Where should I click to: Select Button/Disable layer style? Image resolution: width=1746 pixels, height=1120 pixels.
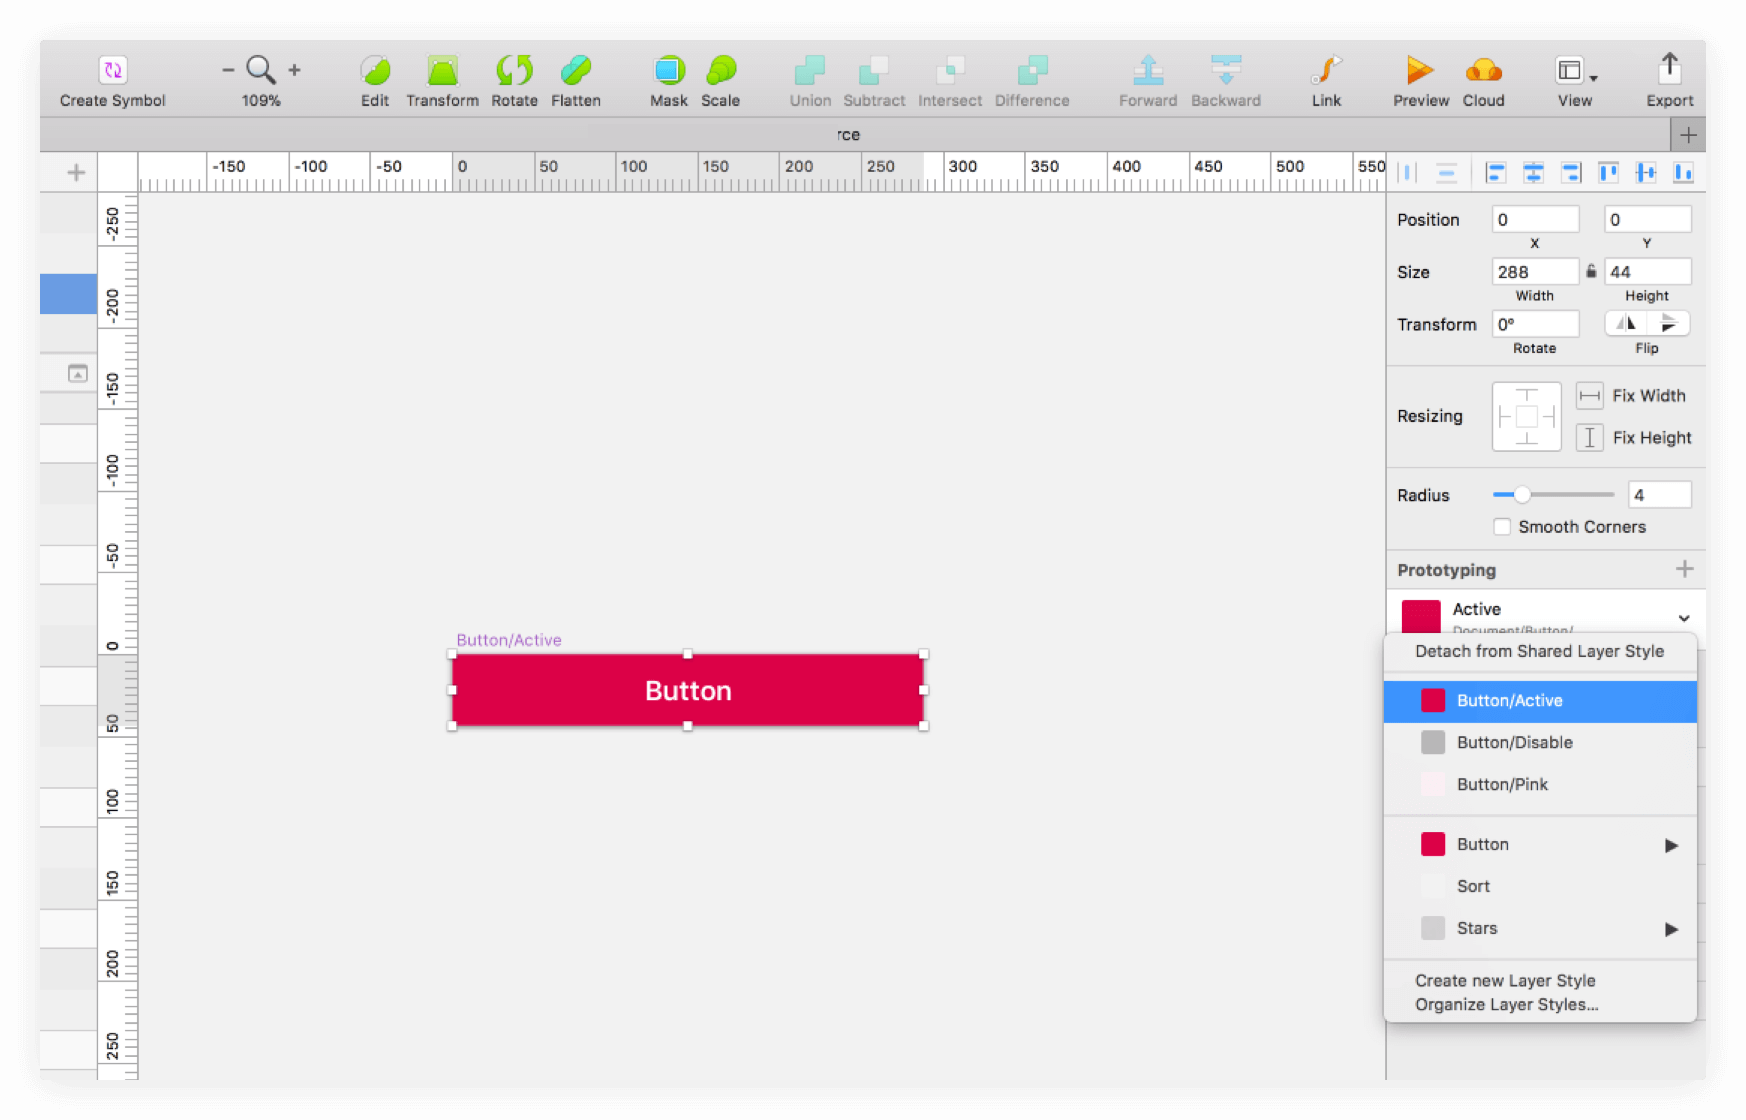coord(1514,743)
